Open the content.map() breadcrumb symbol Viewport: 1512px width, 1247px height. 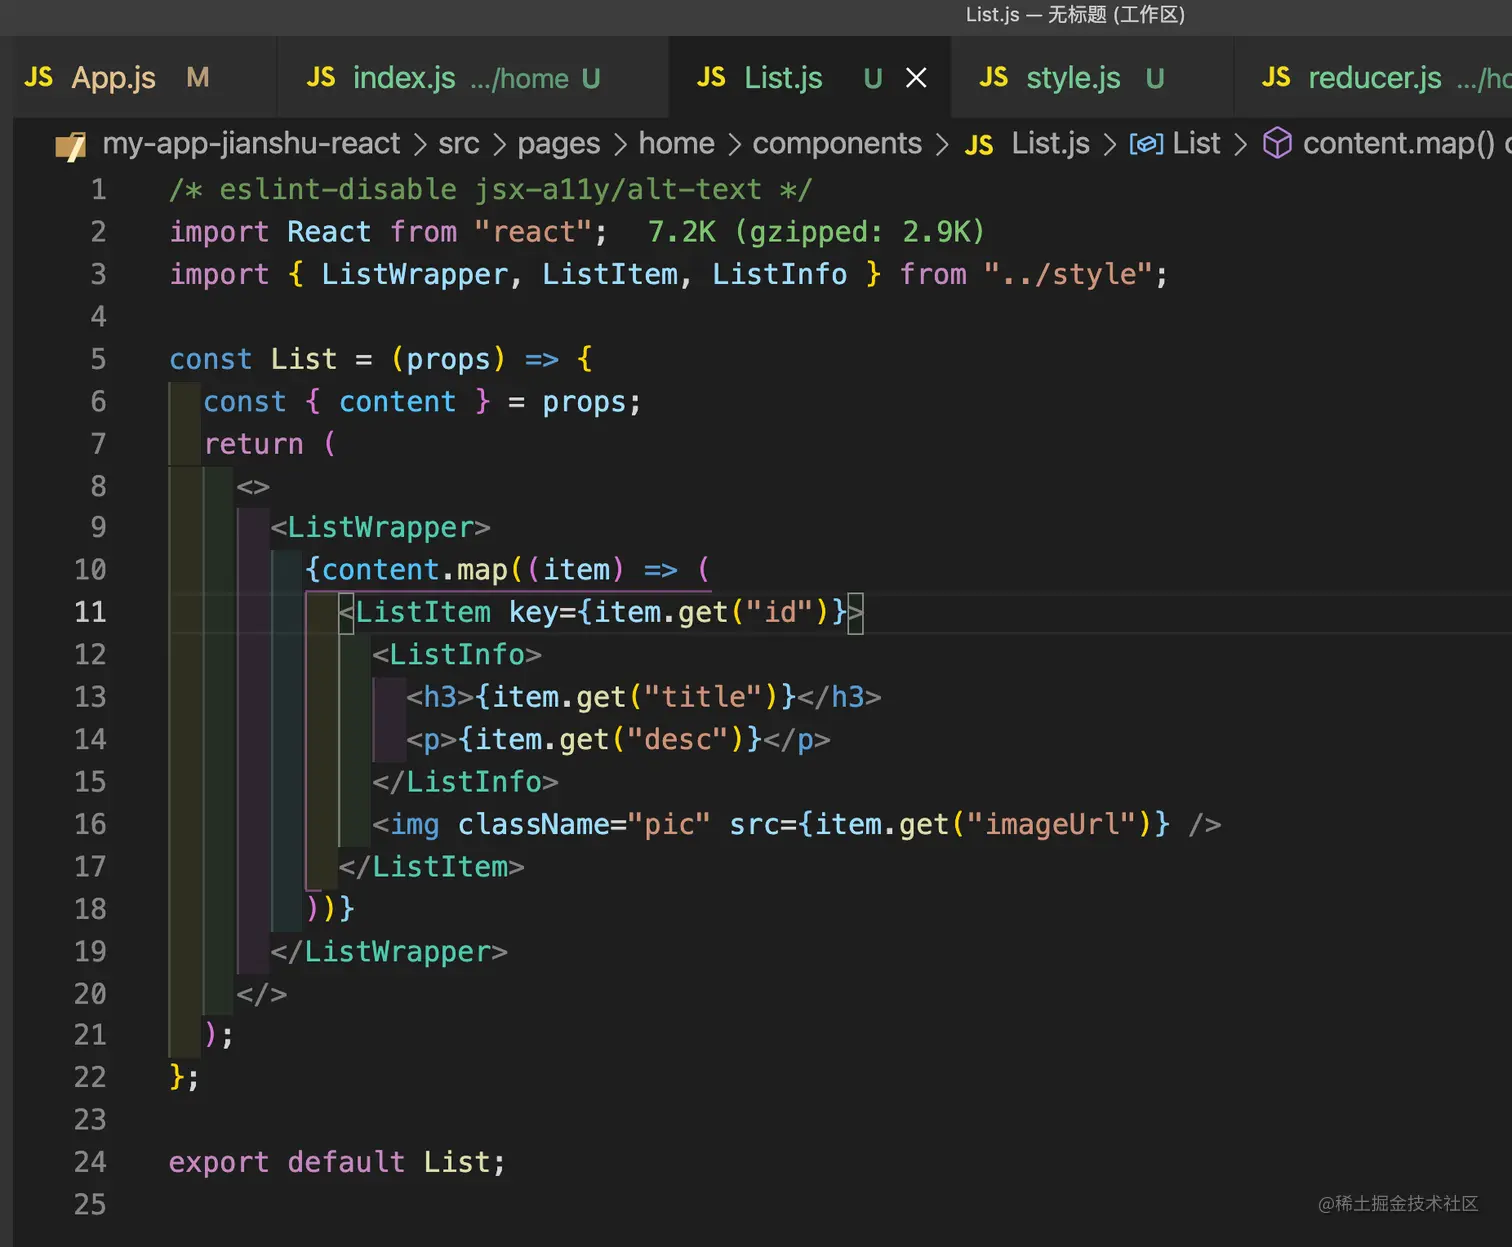click(x=1399, y=144)
